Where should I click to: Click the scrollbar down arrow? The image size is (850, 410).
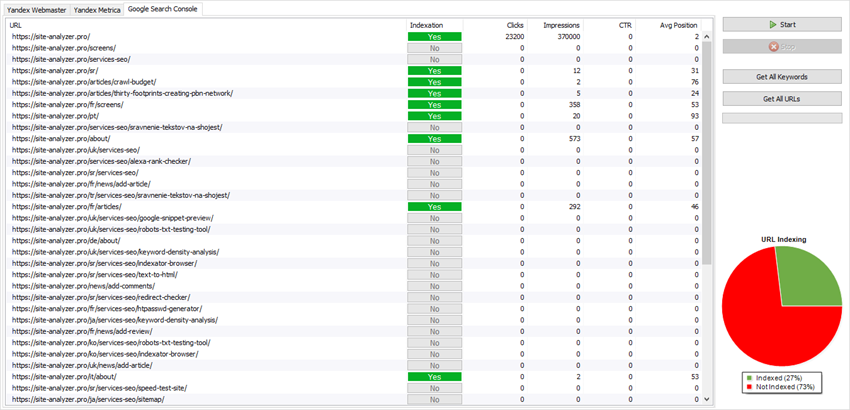pyautogui.click(x=706, y=399)
